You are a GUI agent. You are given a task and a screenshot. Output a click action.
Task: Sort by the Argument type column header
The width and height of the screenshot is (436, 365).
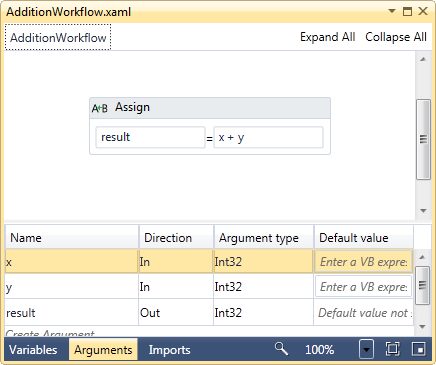pos(264,237)
